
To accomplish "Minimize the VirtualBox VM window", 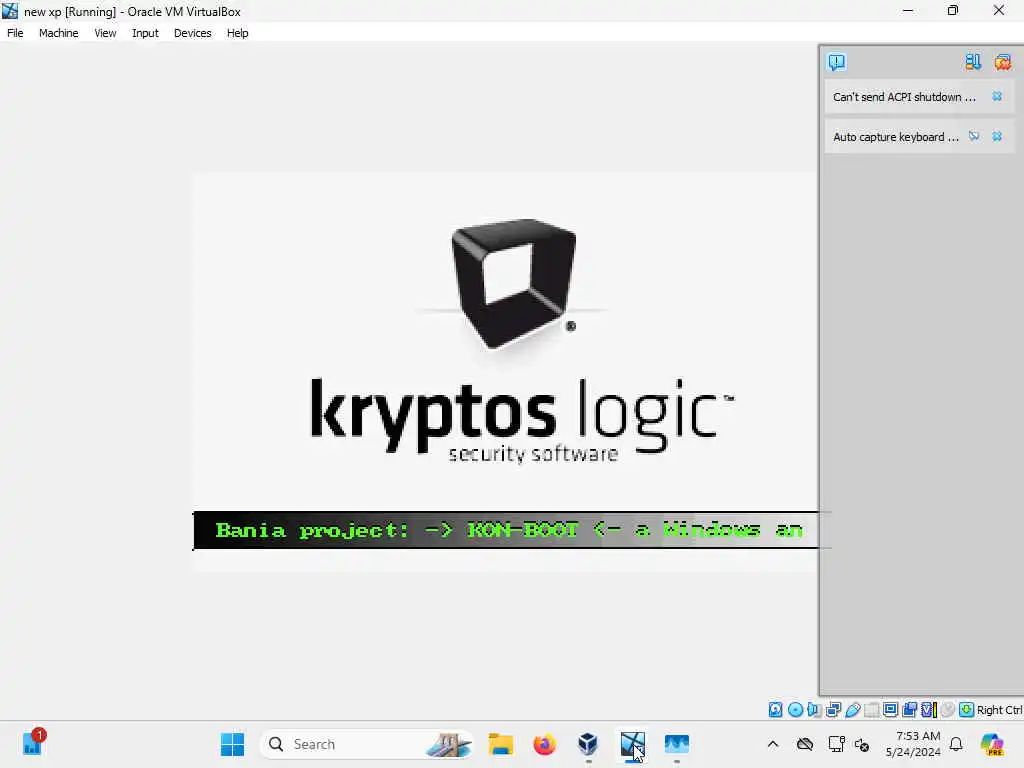I will point(908,10).
